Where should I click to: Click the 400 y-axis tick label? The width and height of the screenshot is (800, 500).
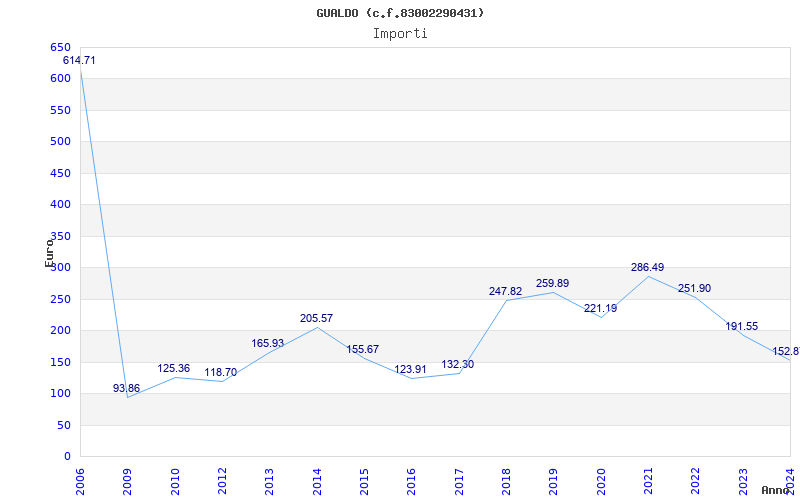(x=60, y=205)
